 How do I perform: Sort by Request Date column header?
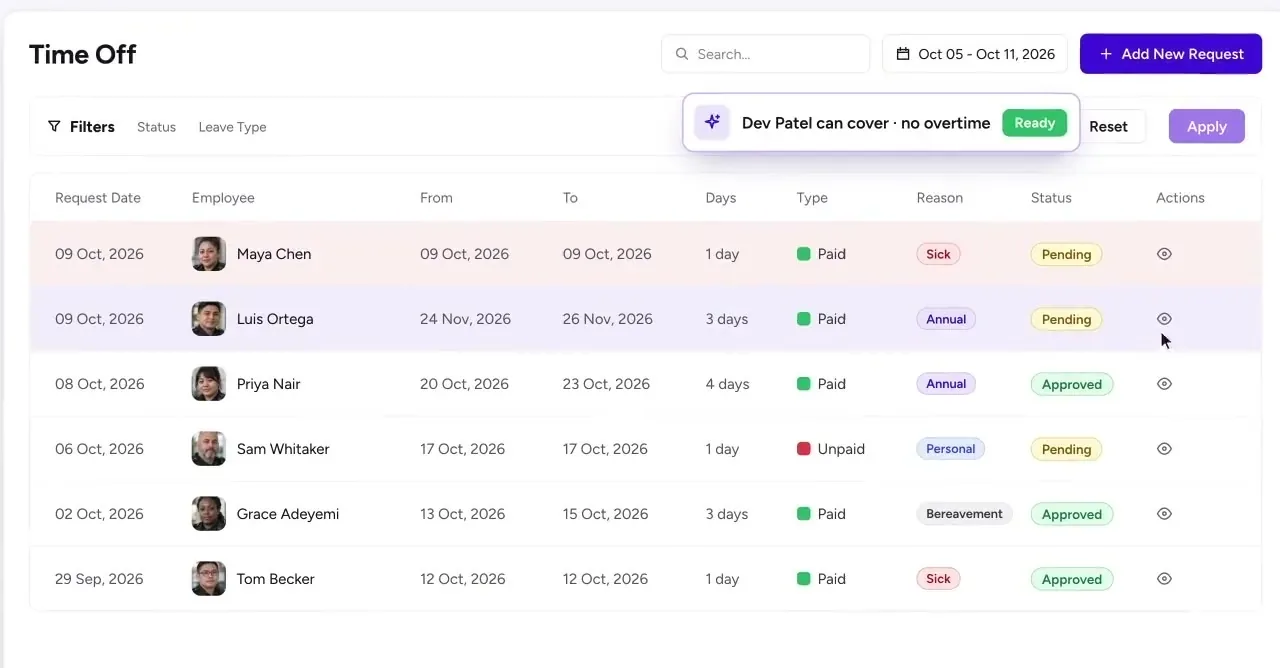[x=98, y=198]
